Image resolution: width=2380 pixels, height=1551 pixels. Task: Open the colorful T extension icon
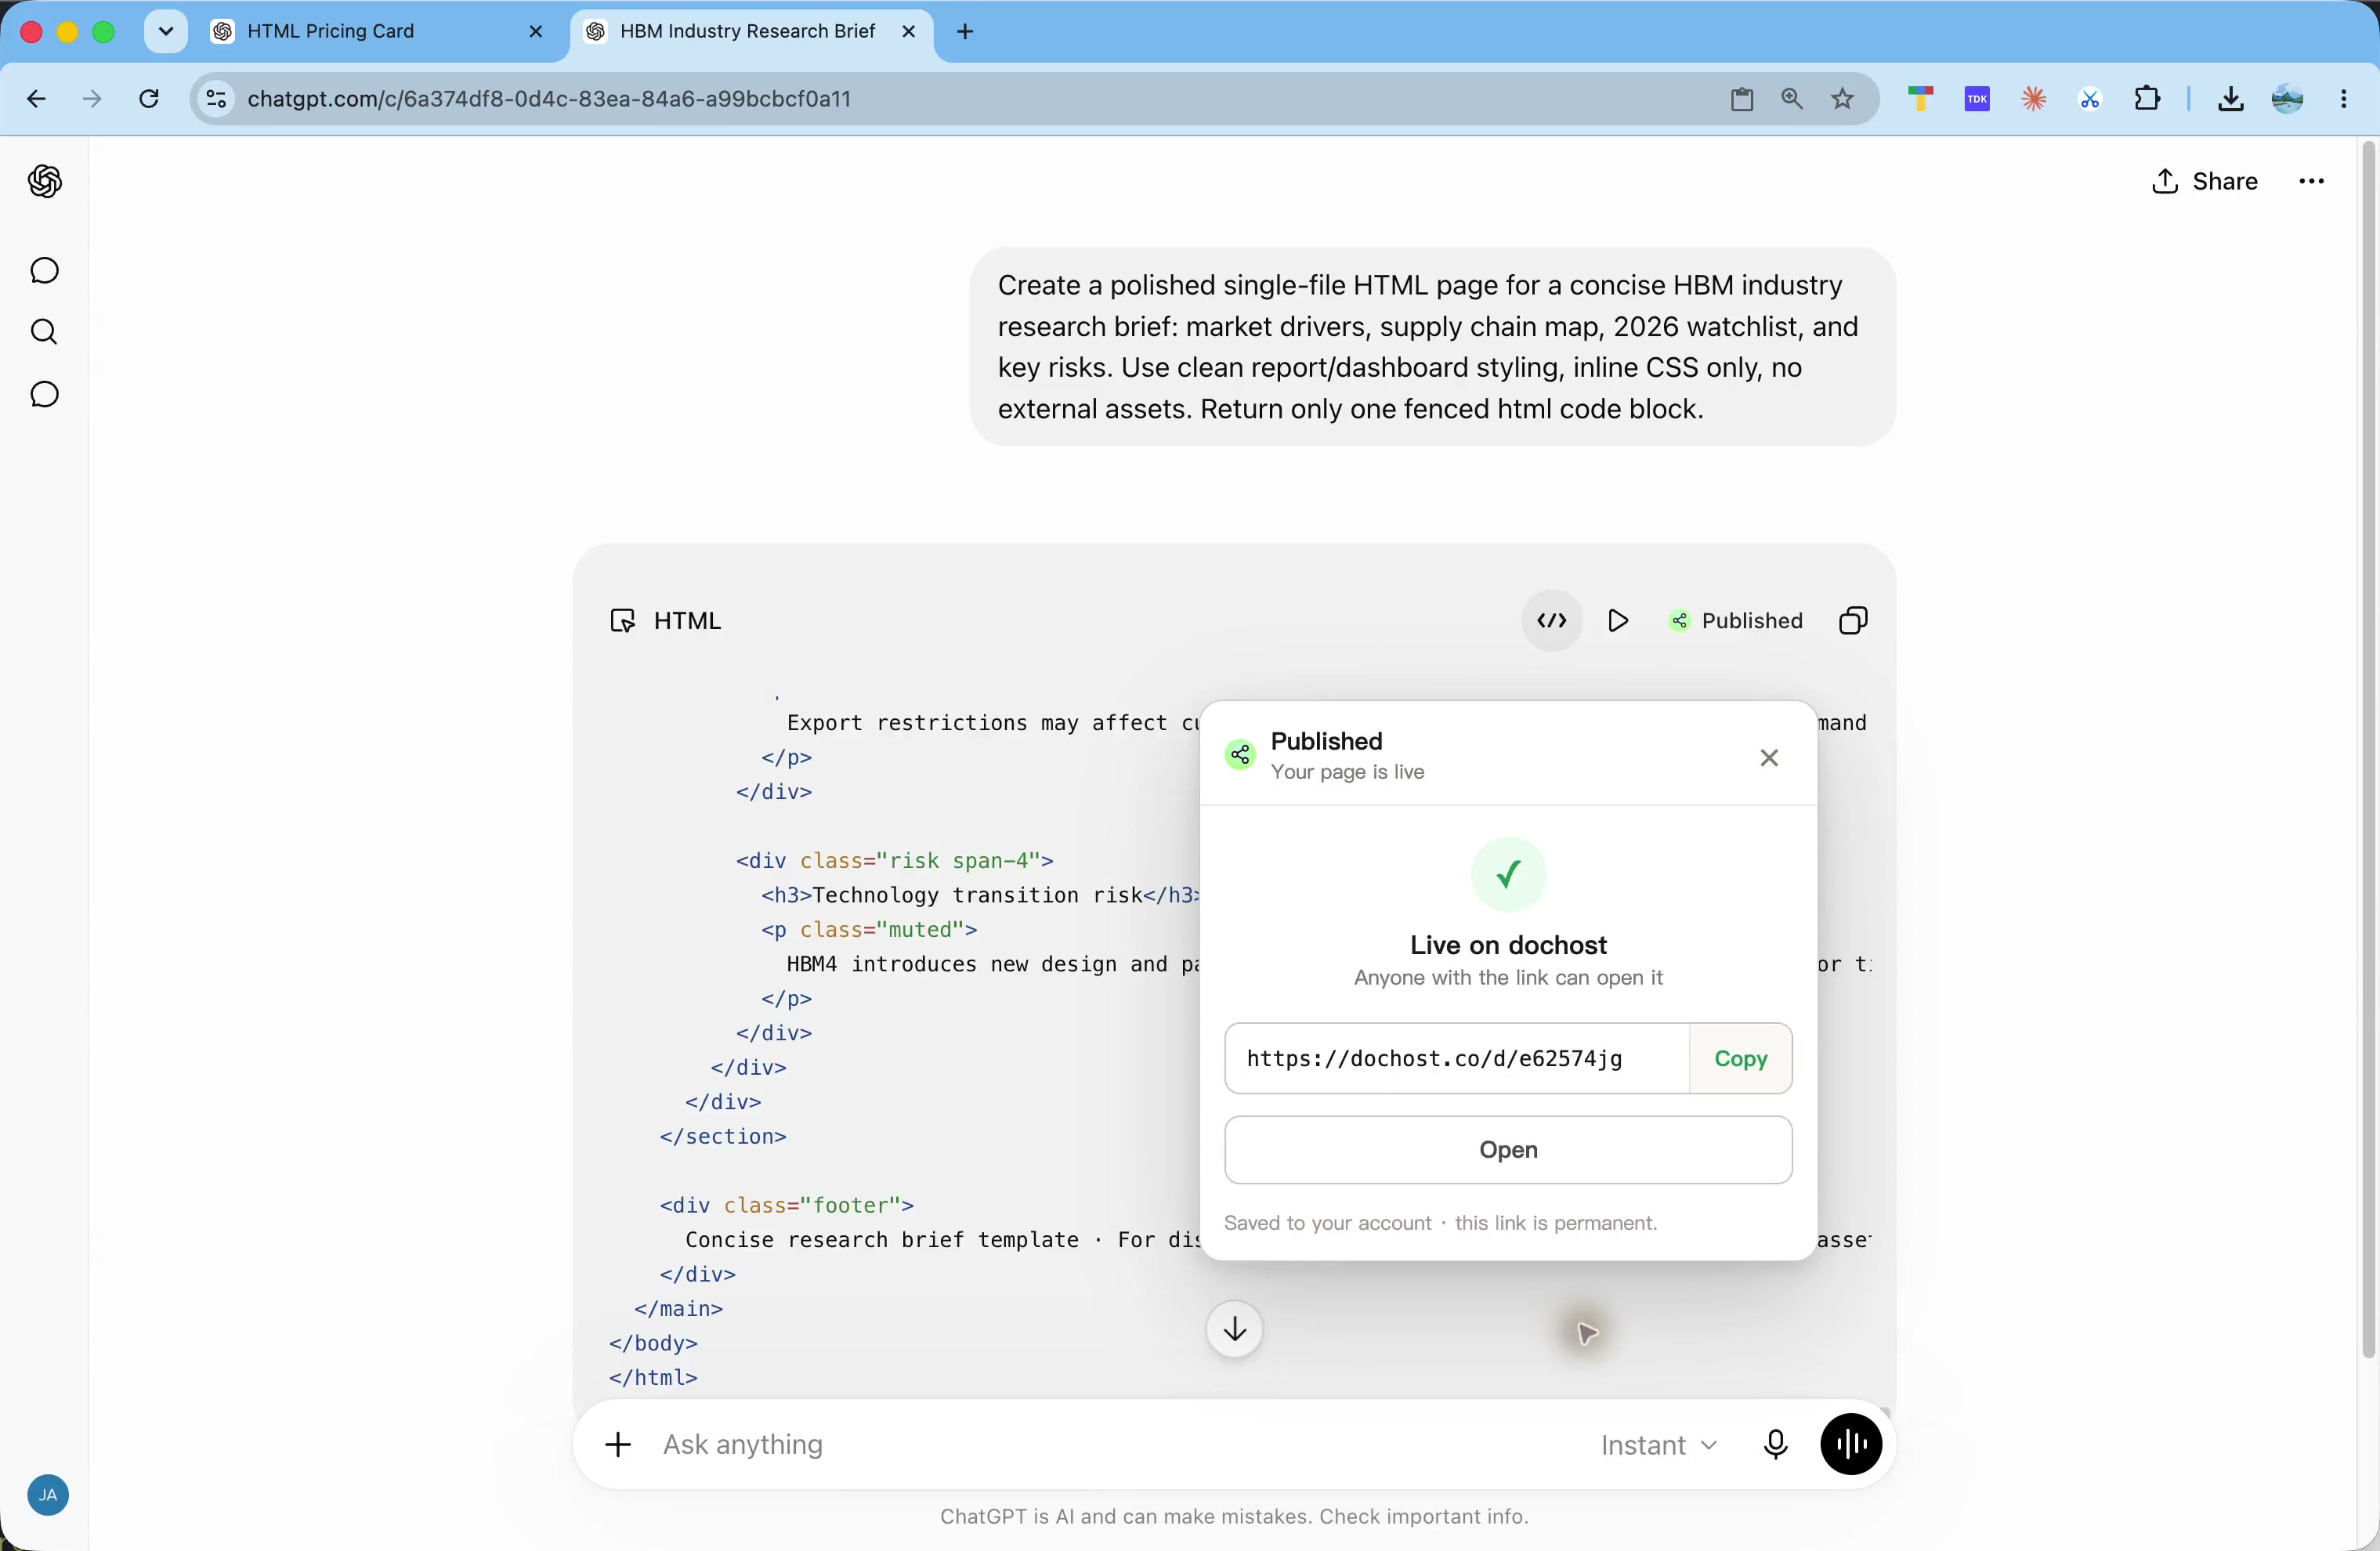point(1920,99)
